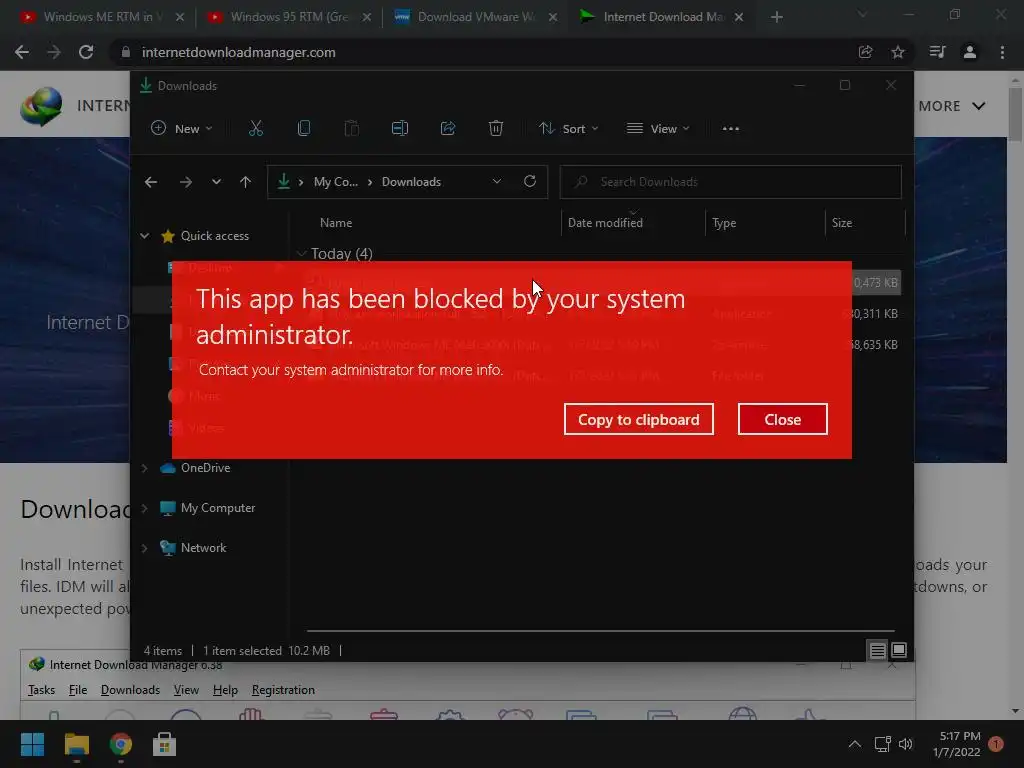
Task: Switch to large thumbnails view icon
Action: pyautogui.click(x=899, y=650)
